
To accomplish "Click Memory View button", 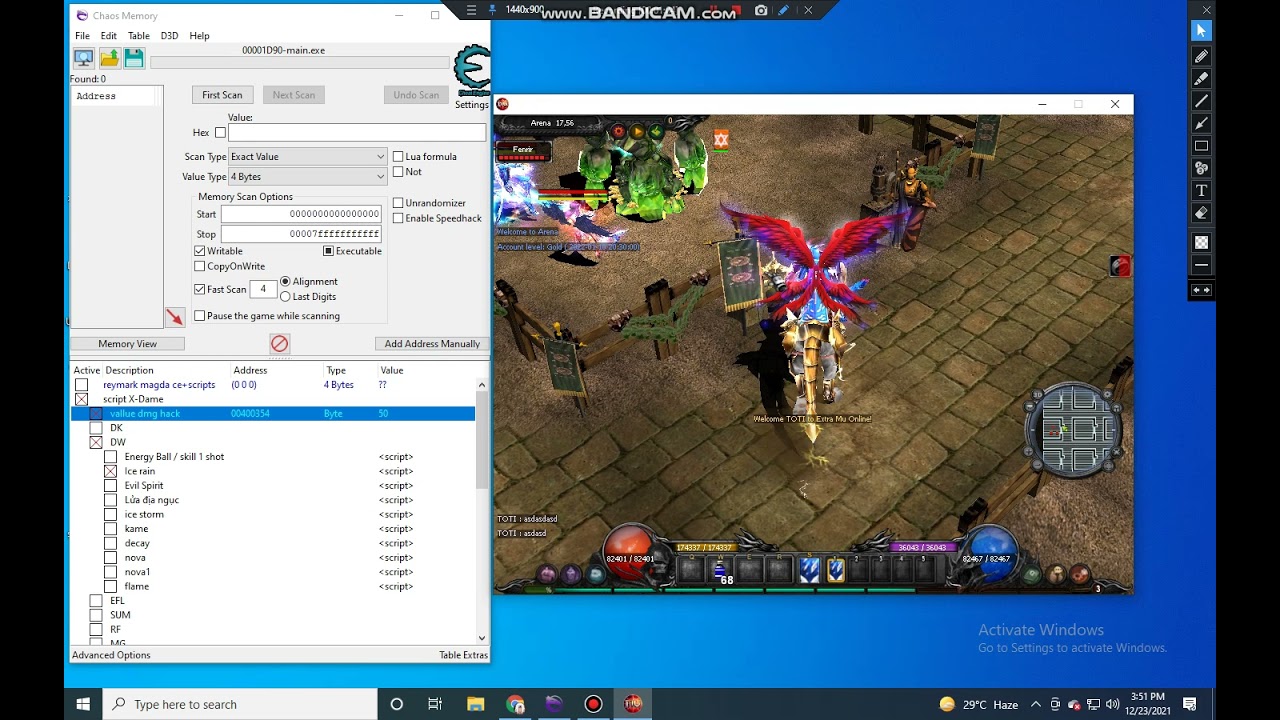I will pos(127,344).
